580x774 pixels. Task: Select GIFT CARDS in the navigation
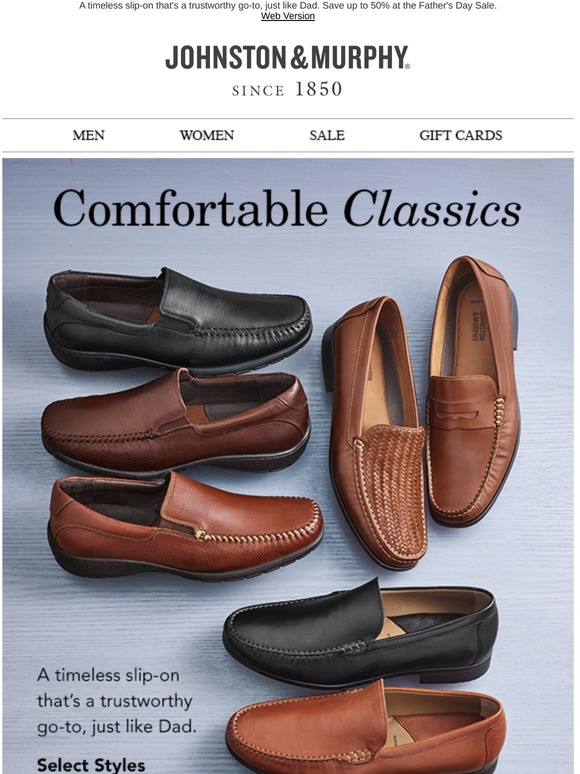tap(461, 135)
